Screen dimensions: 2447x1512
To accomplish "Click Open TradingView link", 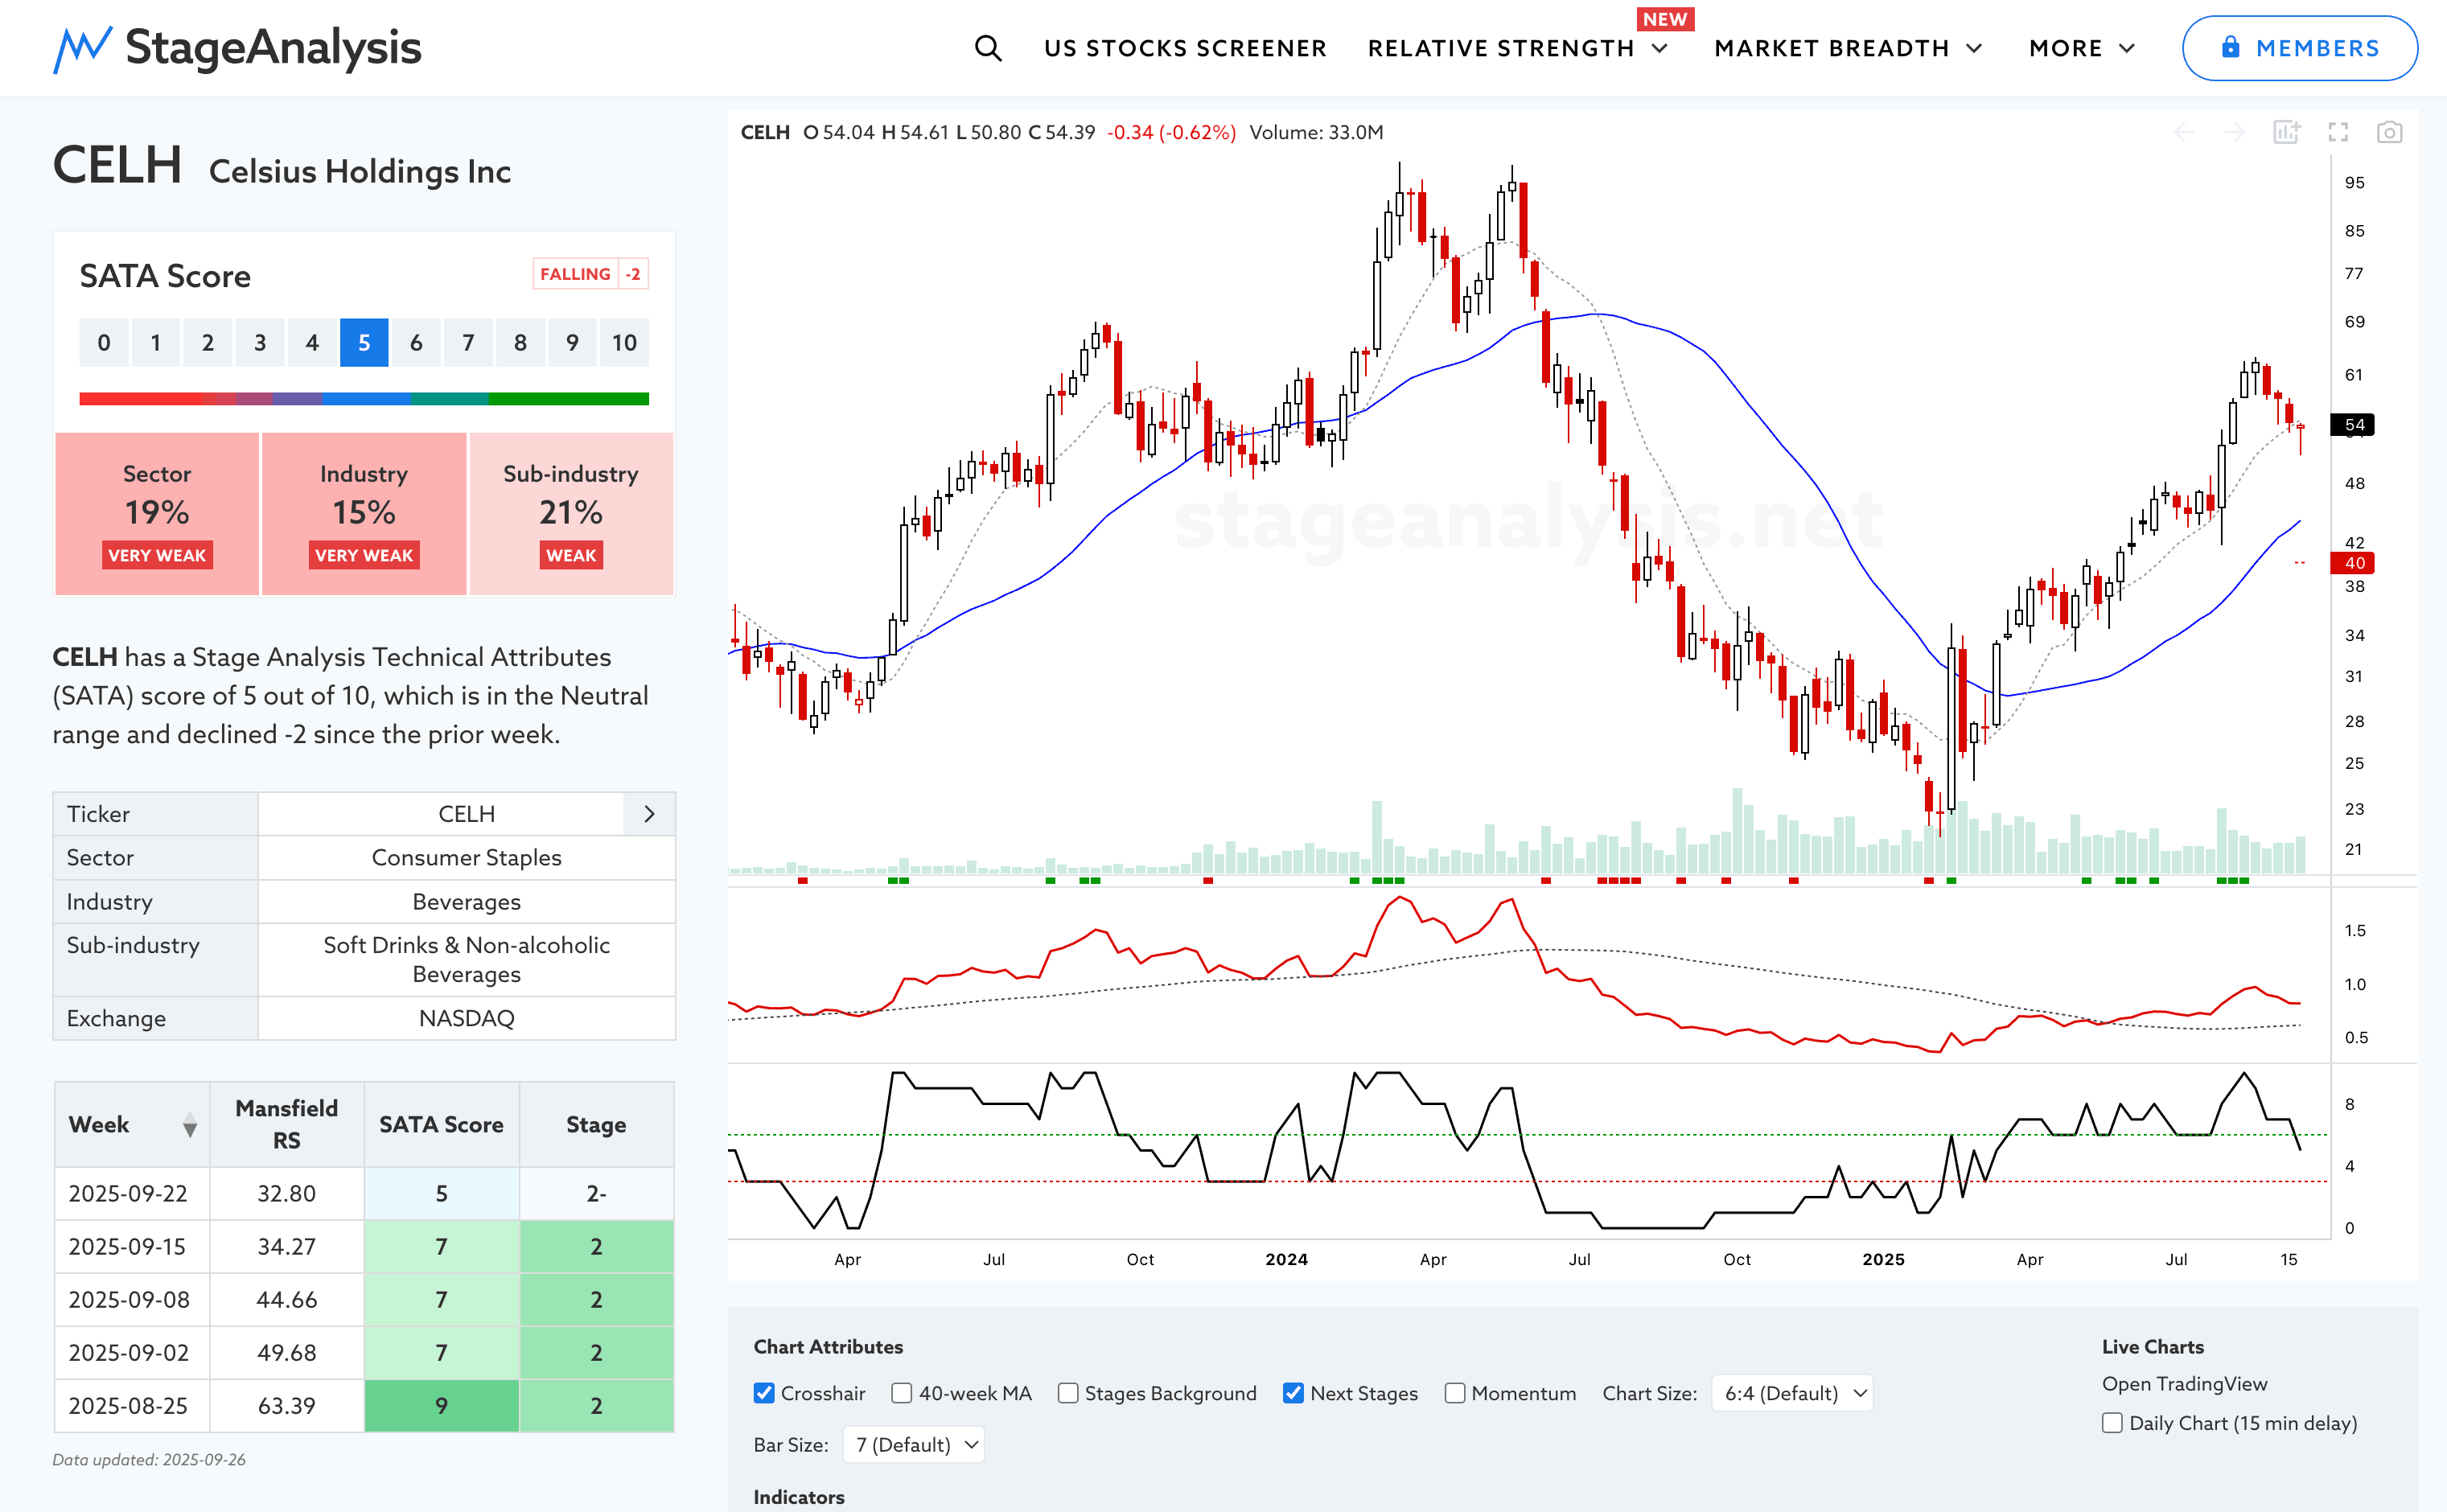I will (x=2184, y=1384).
